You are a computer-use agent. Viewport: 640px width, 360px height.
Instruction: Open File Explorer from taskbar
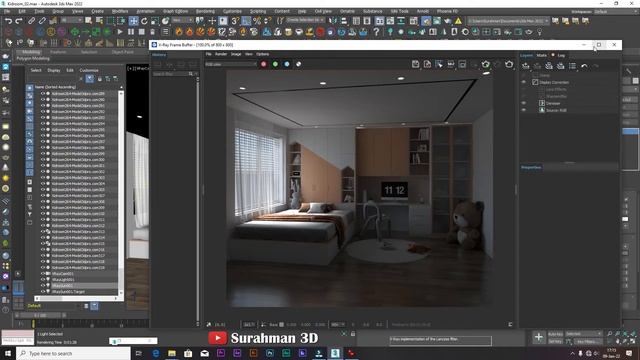172,353
